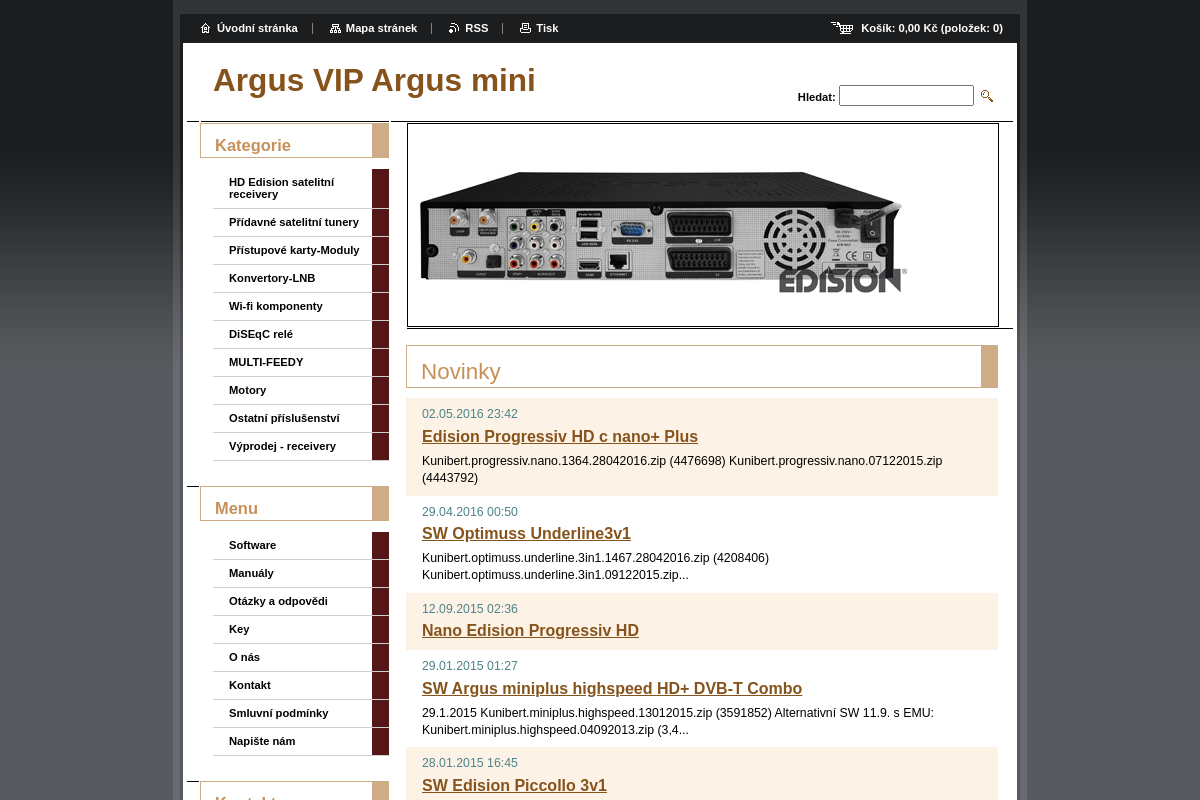This screenshot has width=1200, height=800.
Task: Open the Kontakt menu page
Action: 250,685
